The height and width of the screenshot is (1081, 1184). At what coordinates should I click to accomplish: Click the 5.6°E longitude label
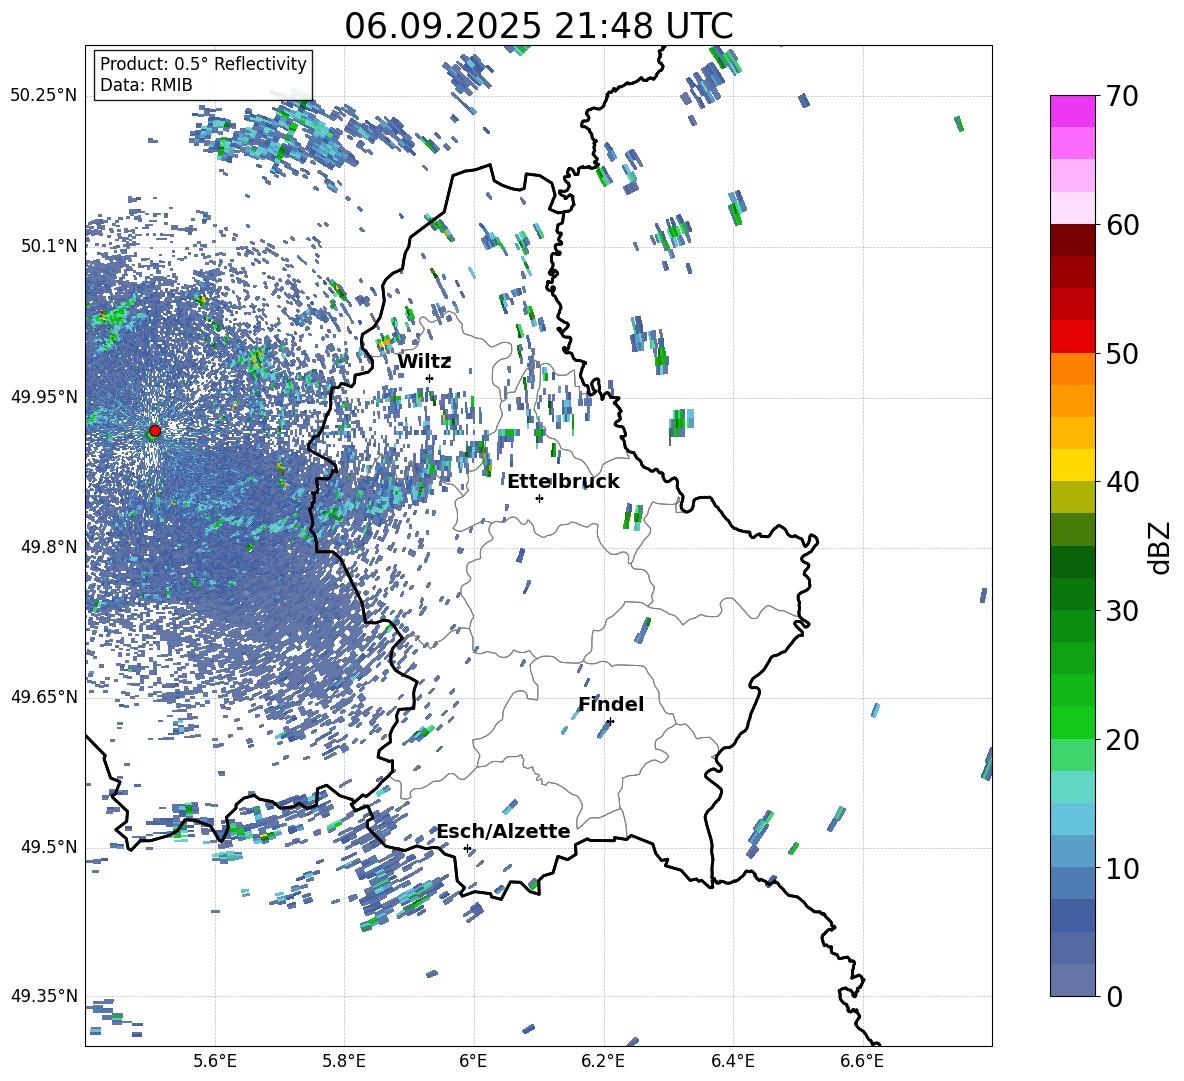click(215, 1061)
